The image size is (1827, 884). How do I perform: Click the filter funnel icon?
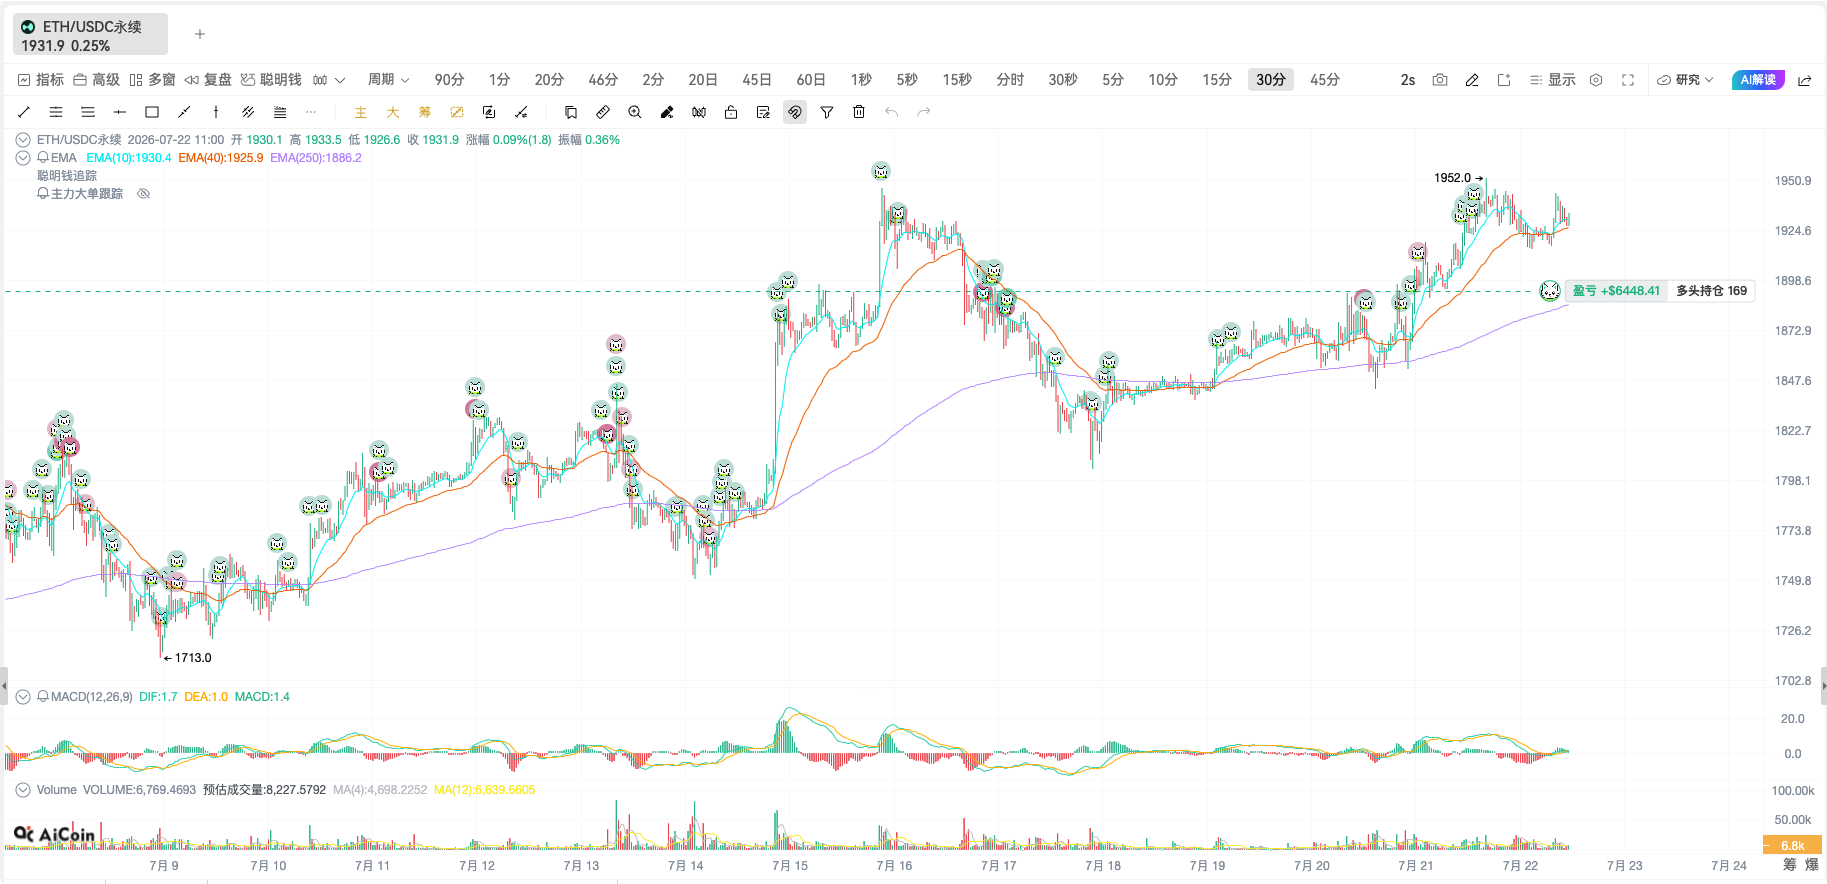click(827, 112)
